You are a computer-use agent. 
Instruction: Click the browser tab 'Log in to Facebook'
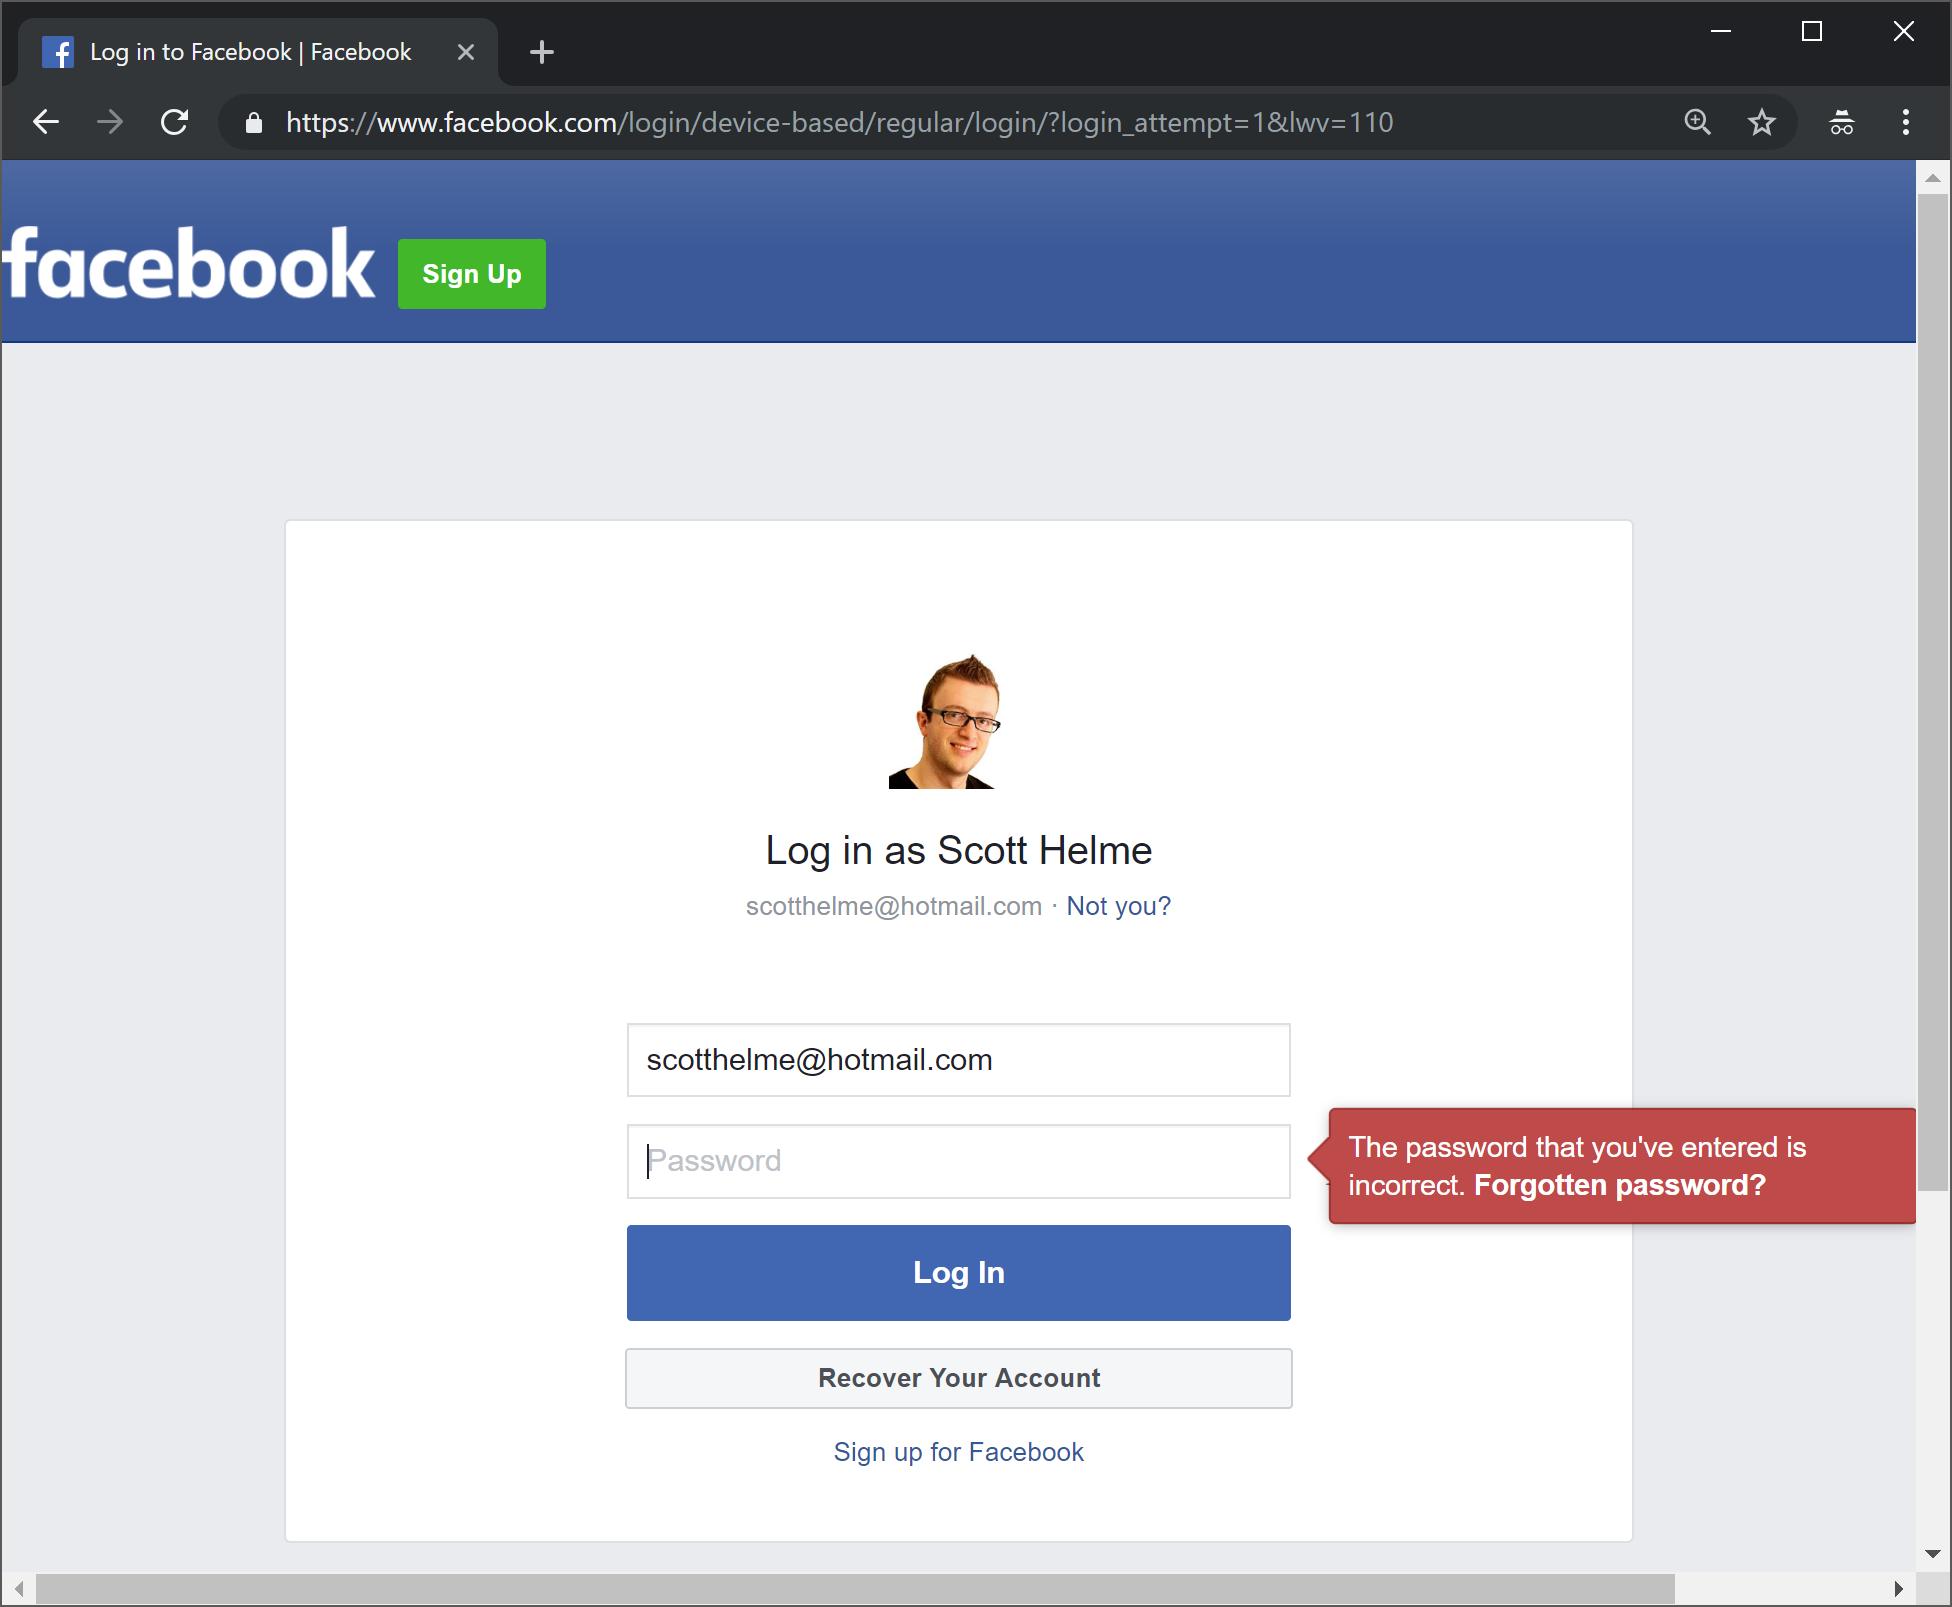pyautogui.click(x=251, y=50)
